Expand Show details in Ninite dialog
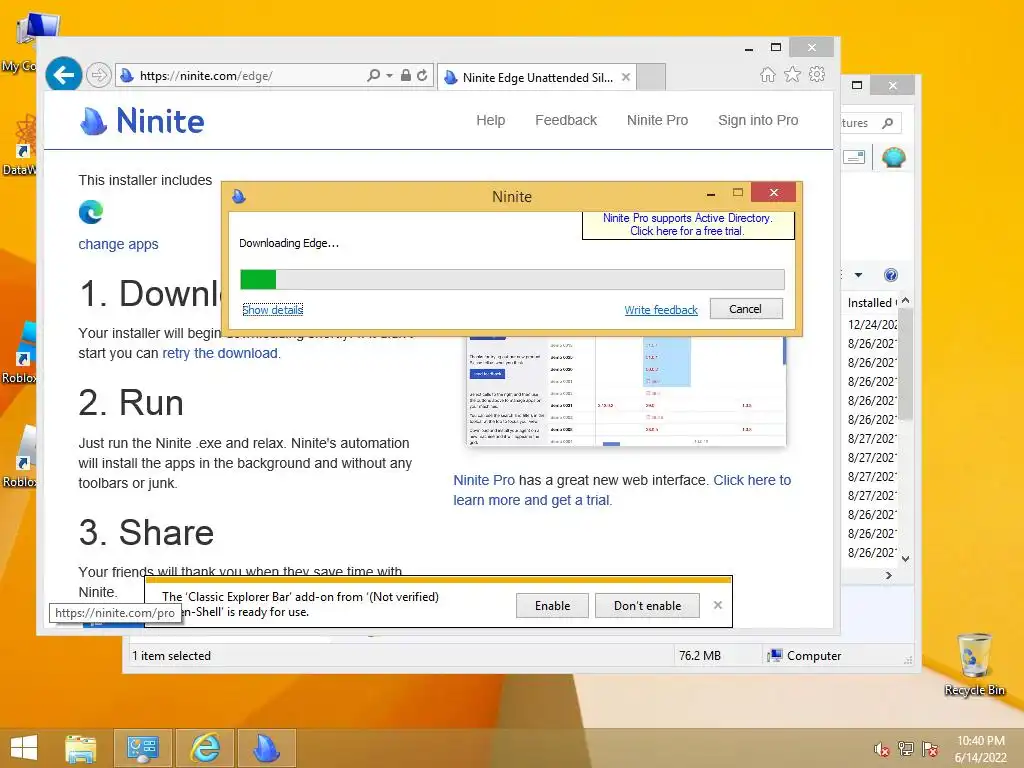Screen dimensions: 1024x768 272,310
